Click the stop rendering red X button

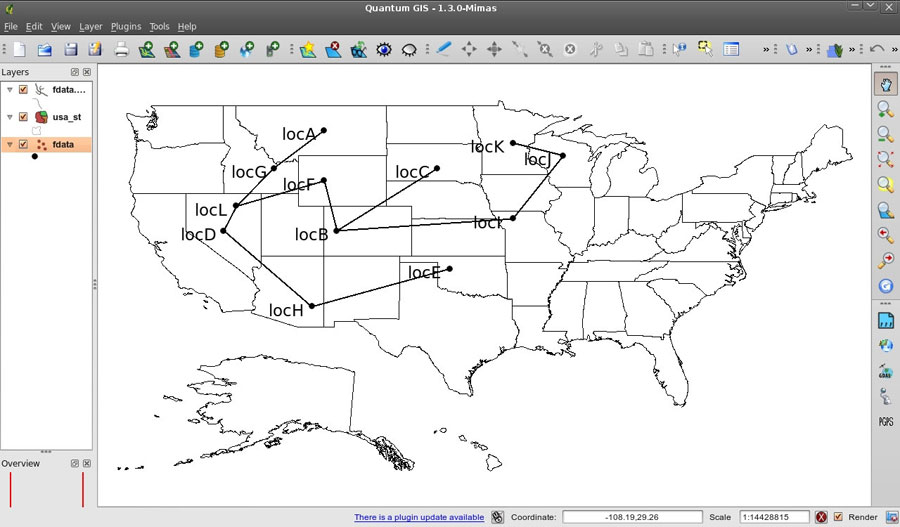coord(821,517)
